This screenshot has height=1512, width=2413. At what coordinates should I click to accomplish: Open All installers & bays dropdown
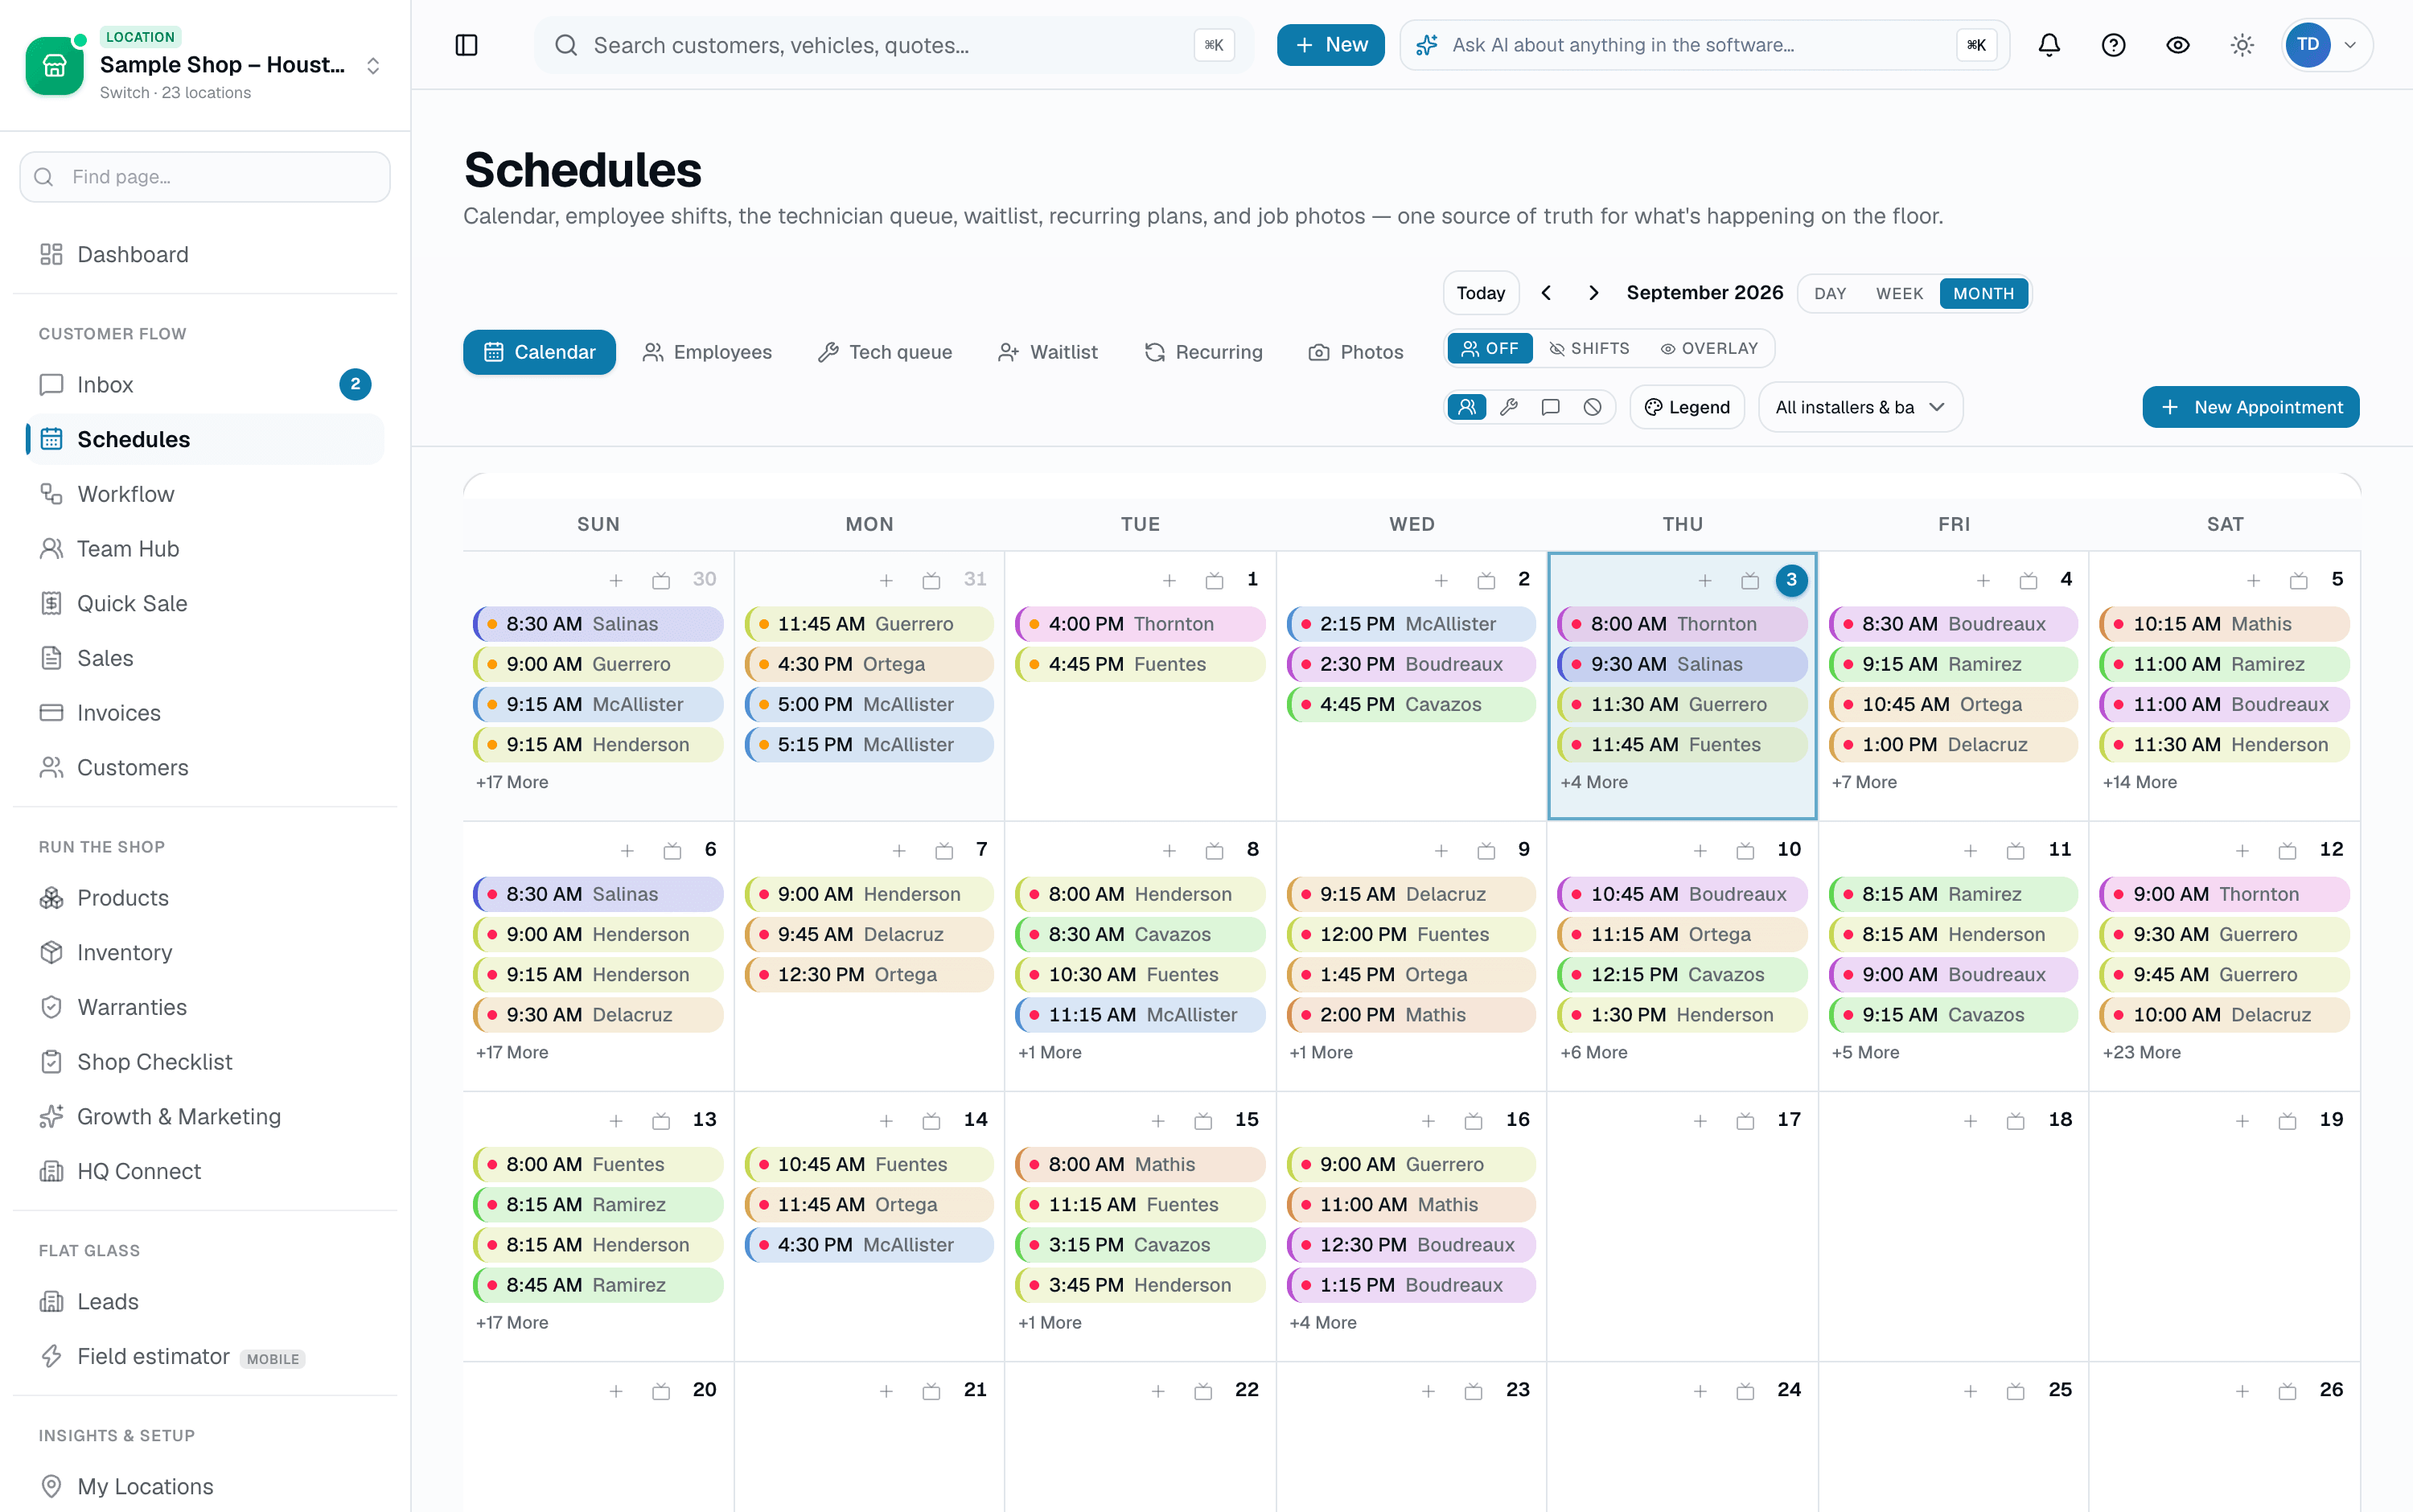point(1860,407)
